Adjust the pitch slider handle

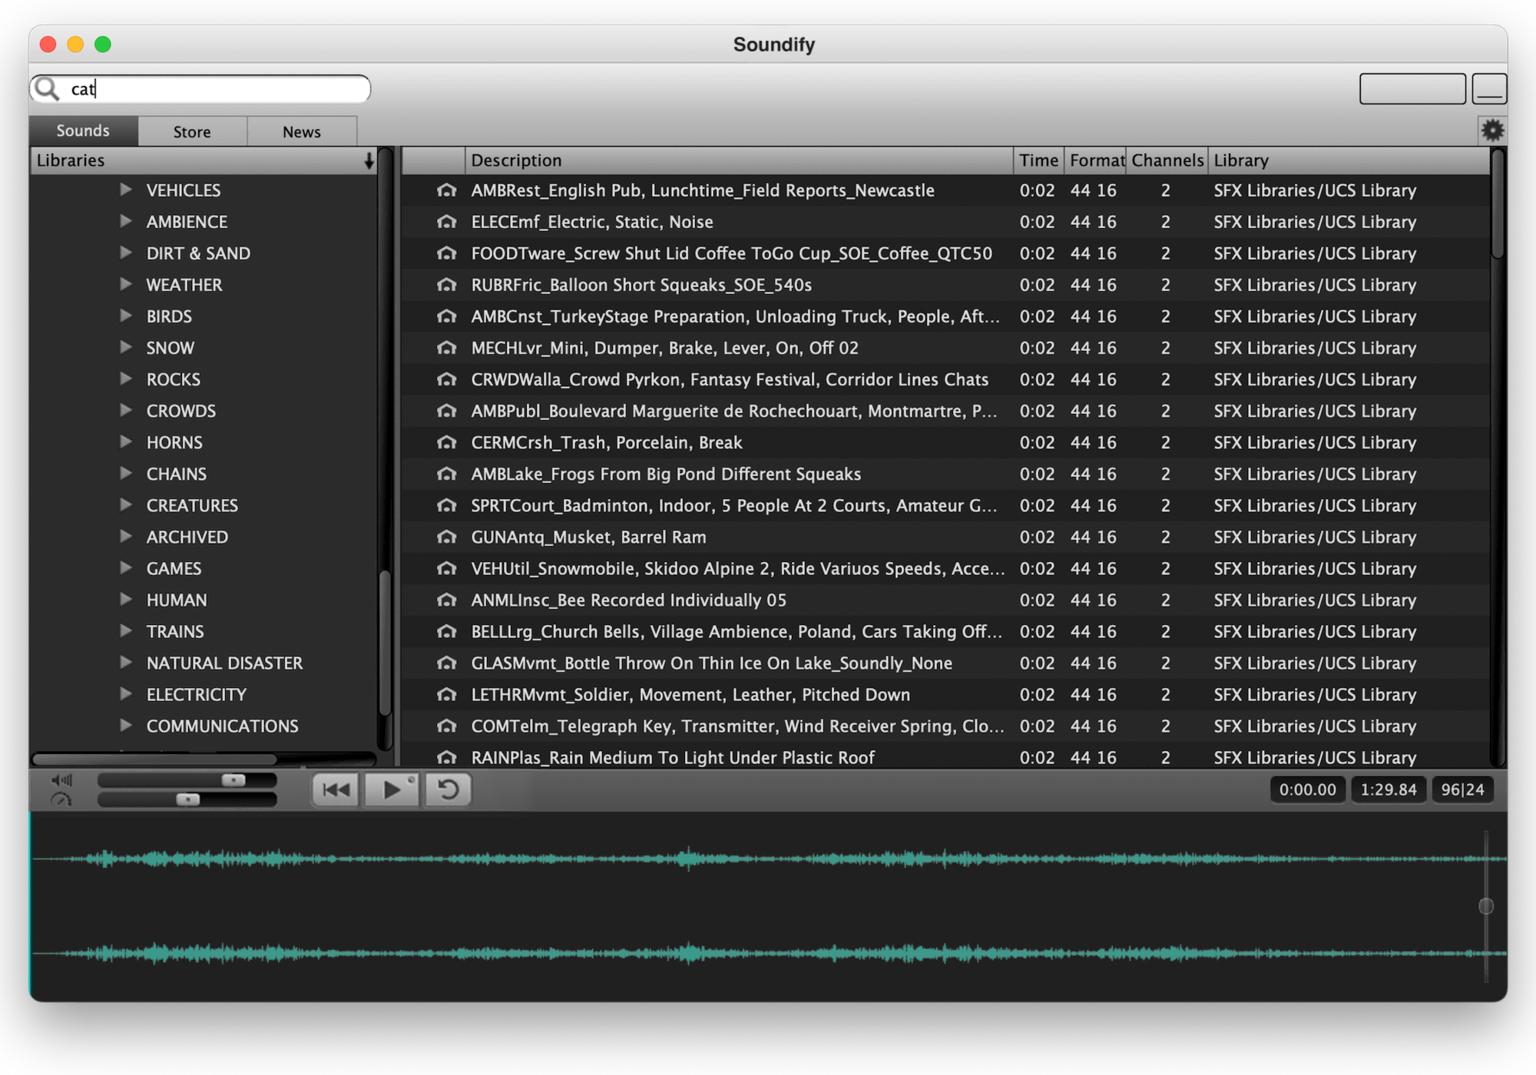[x=188, y=799]
